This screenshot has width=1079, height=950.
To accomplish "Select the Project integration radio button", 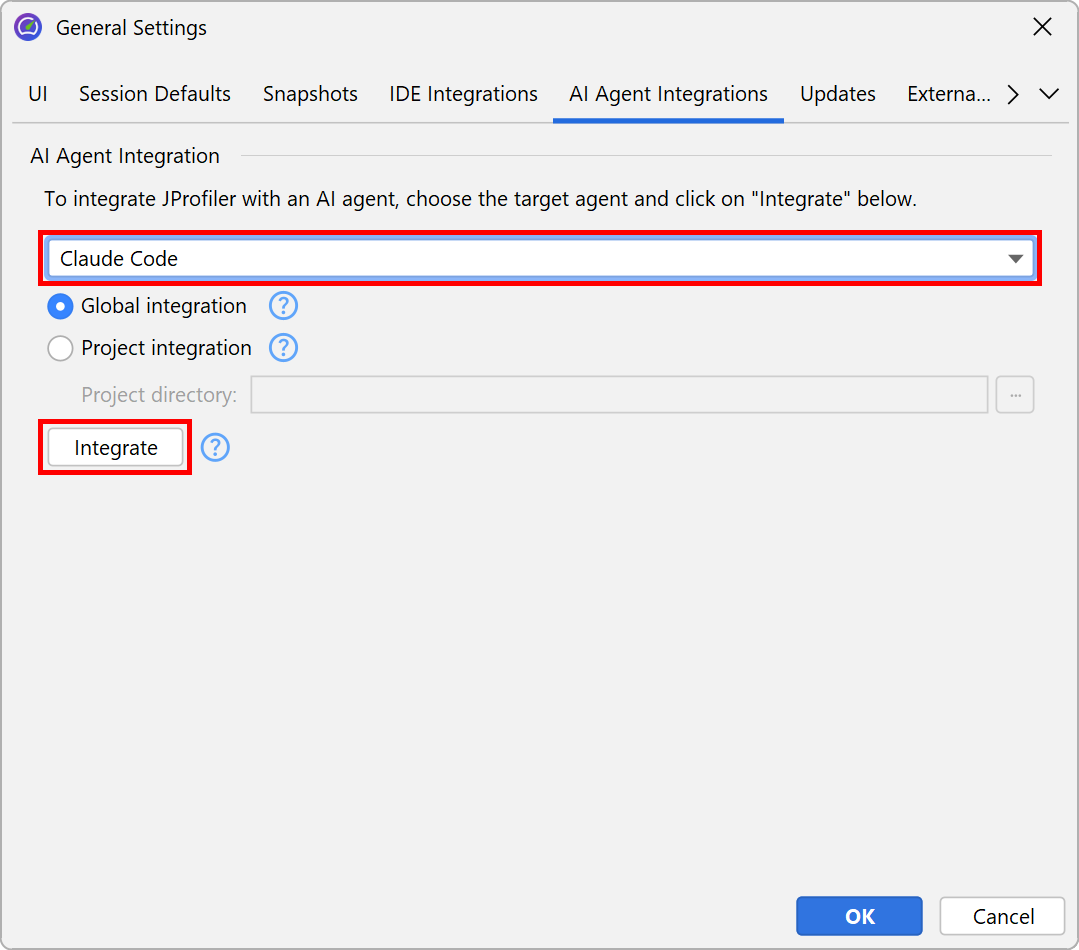I will pyautogui.click(x=61, y=348).
